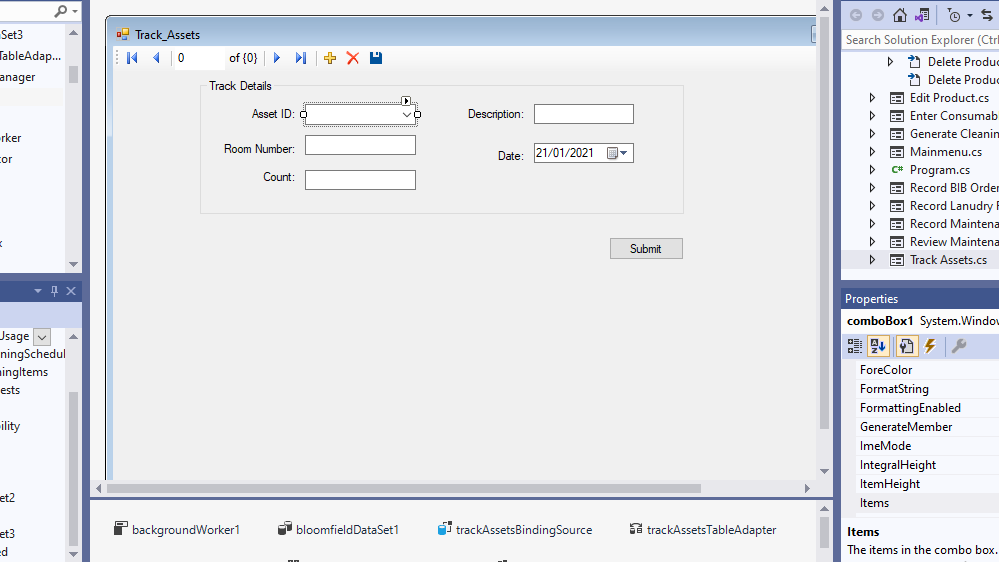This screenshot has height=562, width=999.
Task: Select GenerateMember property row
Action: point(928,427)
